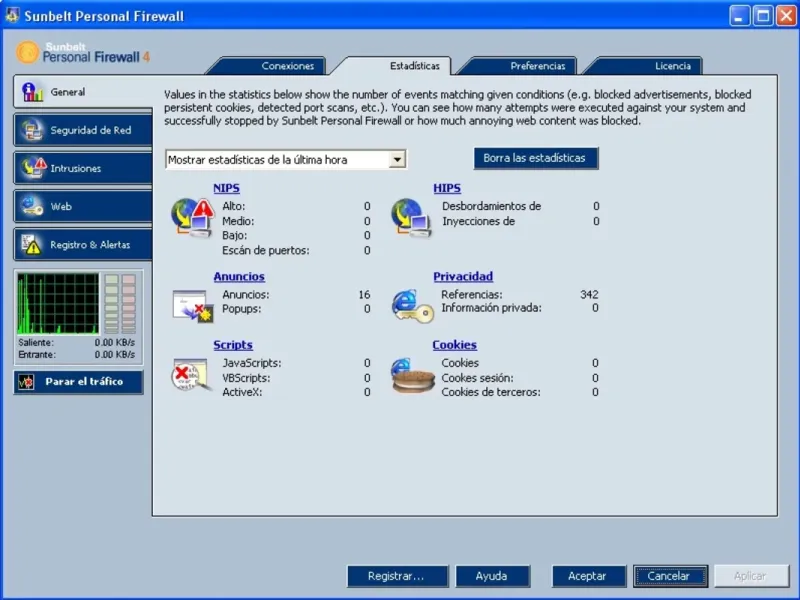Click the HIPS globe computer icon

411,218
